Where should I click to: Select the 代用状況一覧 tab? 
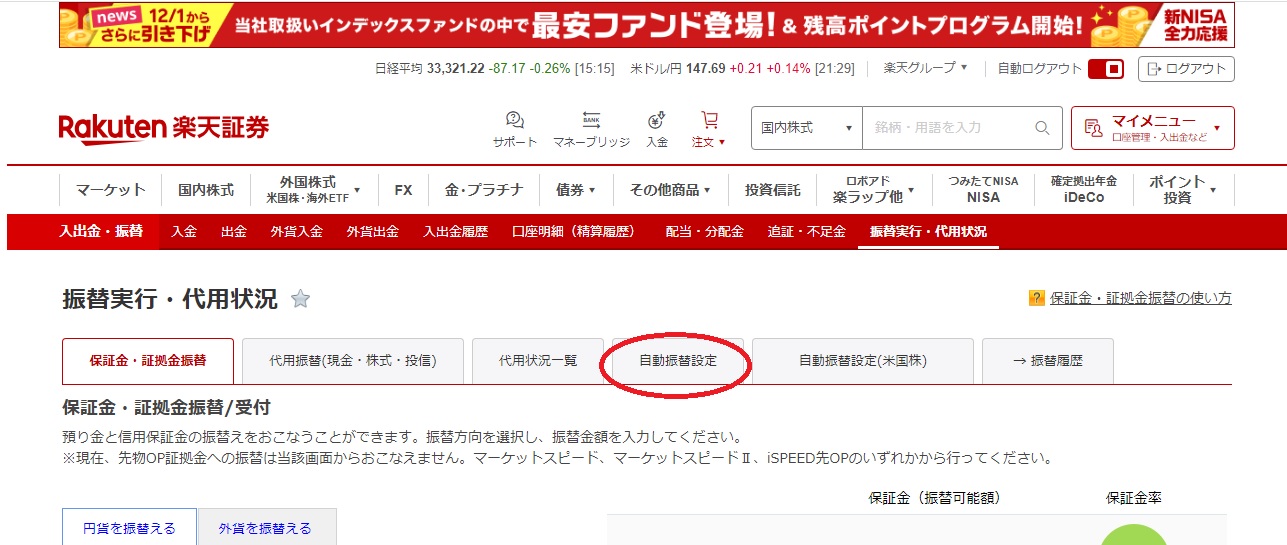coord(538,361)
